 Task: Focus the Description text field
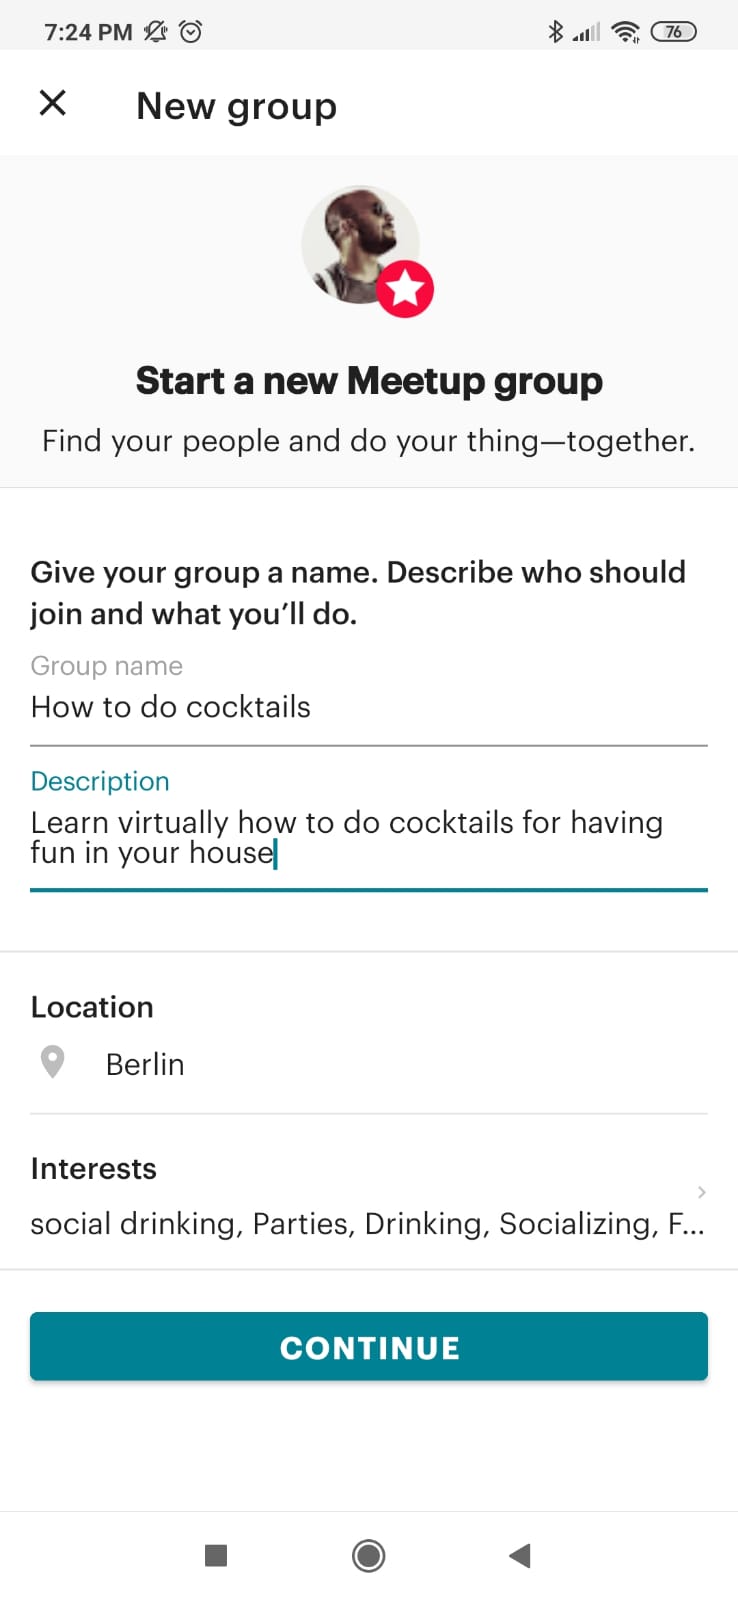(x=368, y=837)
